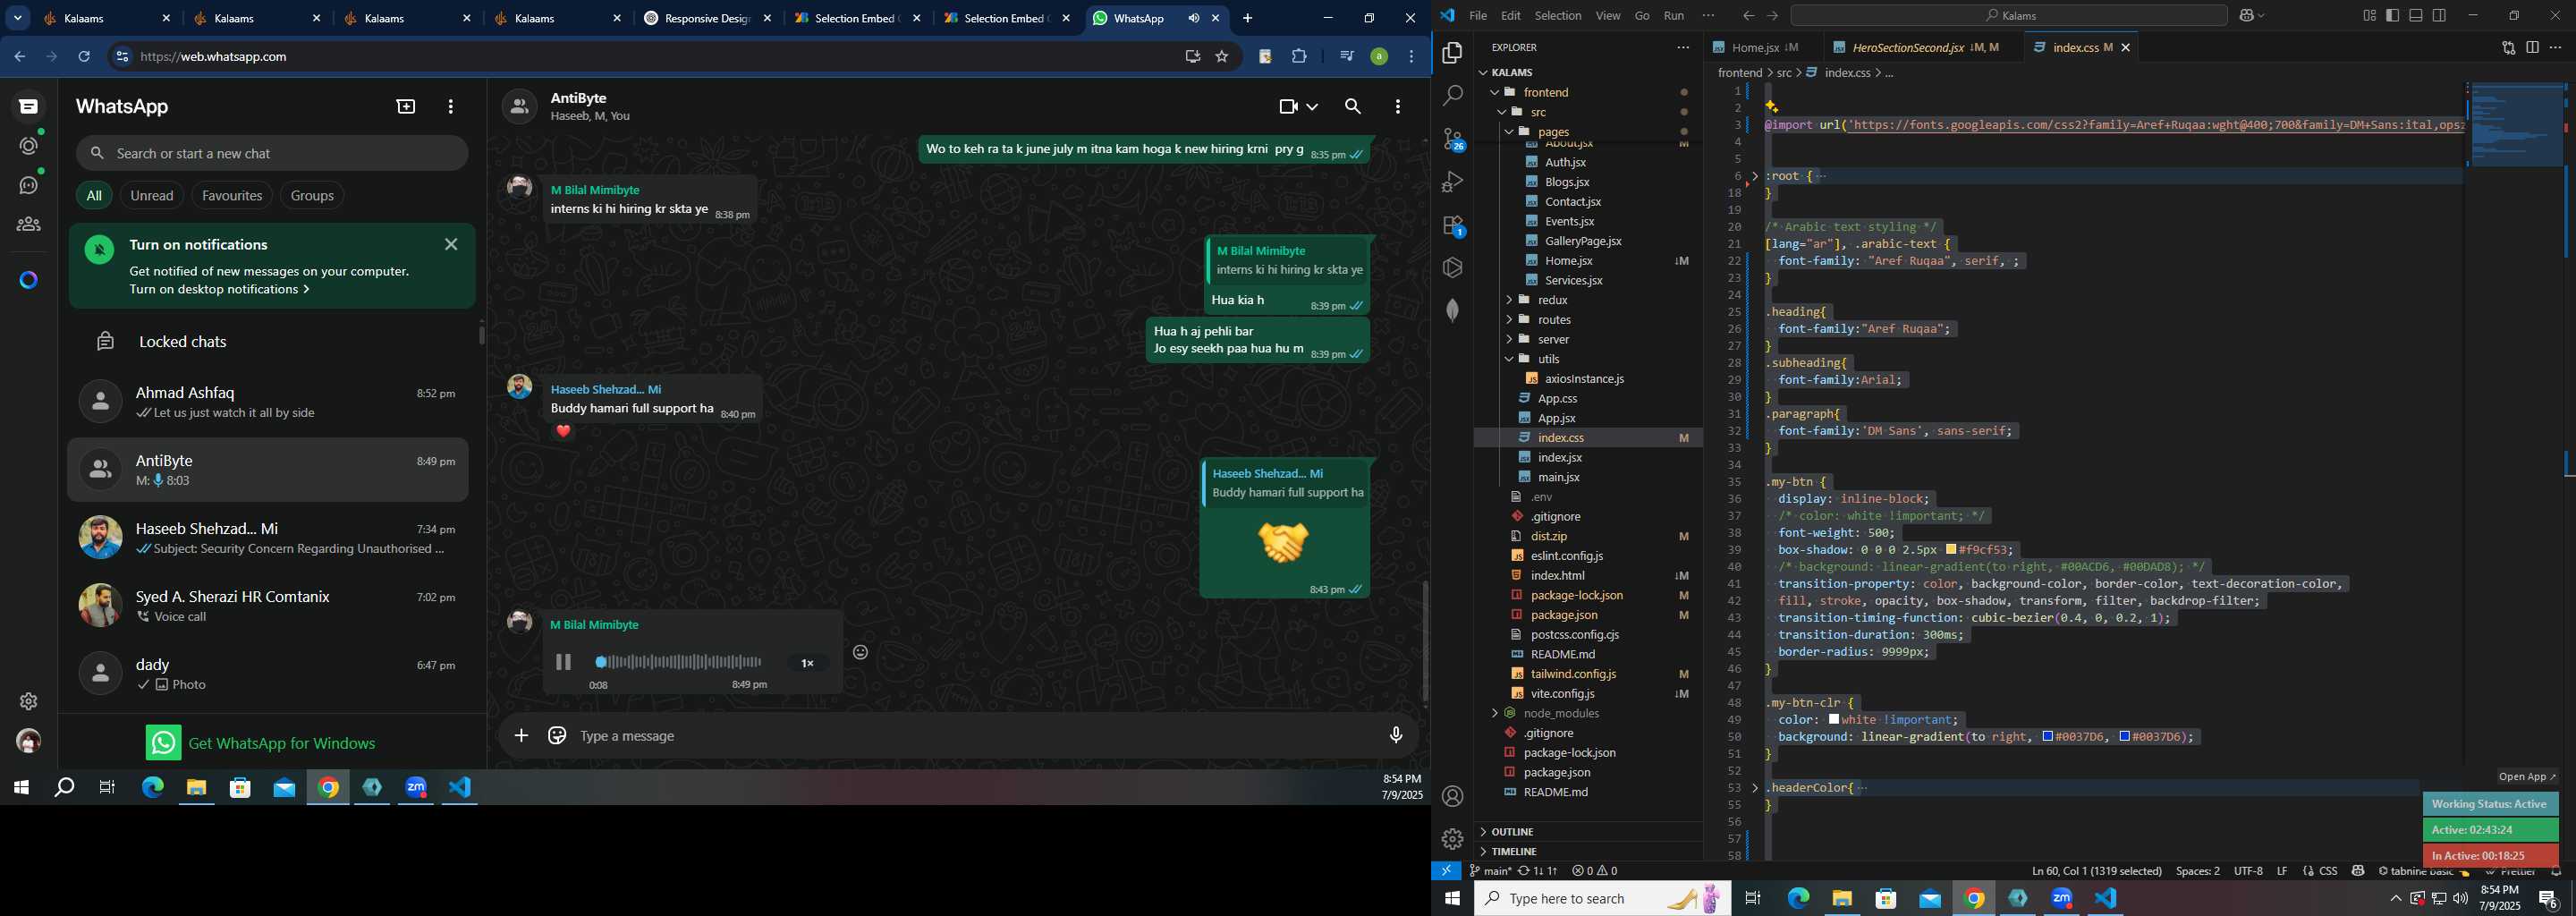Open WhatsApp Status updates icon
2576x916 pixels.
29,145
